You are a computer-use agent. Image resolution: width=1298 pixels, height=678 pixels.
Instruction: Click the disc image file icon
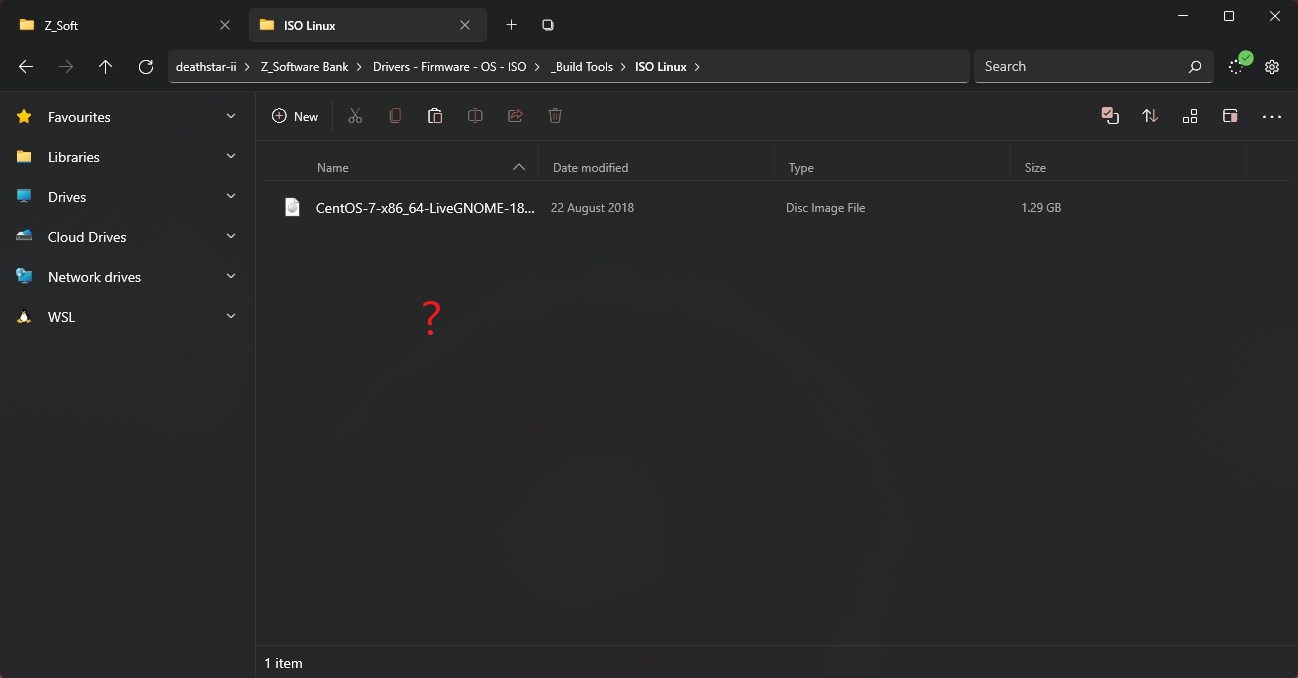pos(292,207)
